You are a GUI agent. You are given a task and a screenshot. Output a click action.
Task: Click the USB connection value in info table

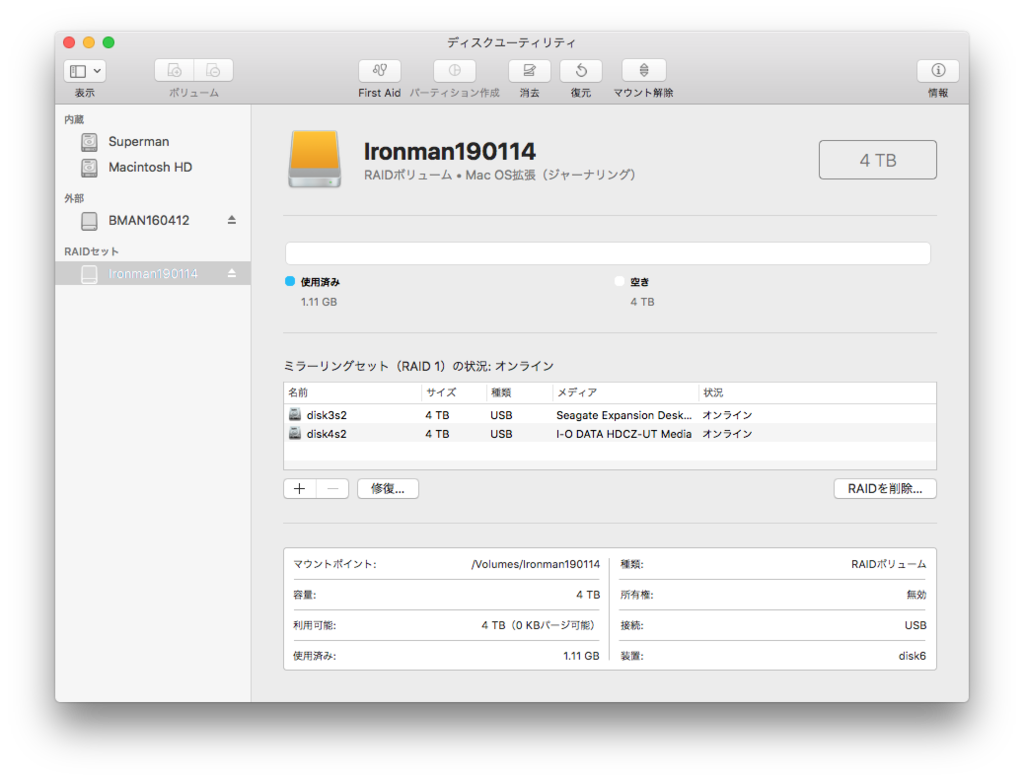click(x=915, y=626)
